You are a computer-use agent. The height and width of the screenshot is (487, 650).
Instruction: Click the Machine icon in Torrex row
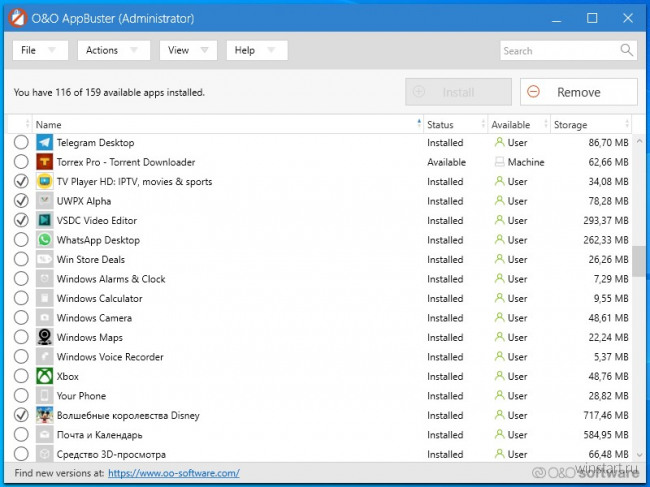click(x=500, y=162)
